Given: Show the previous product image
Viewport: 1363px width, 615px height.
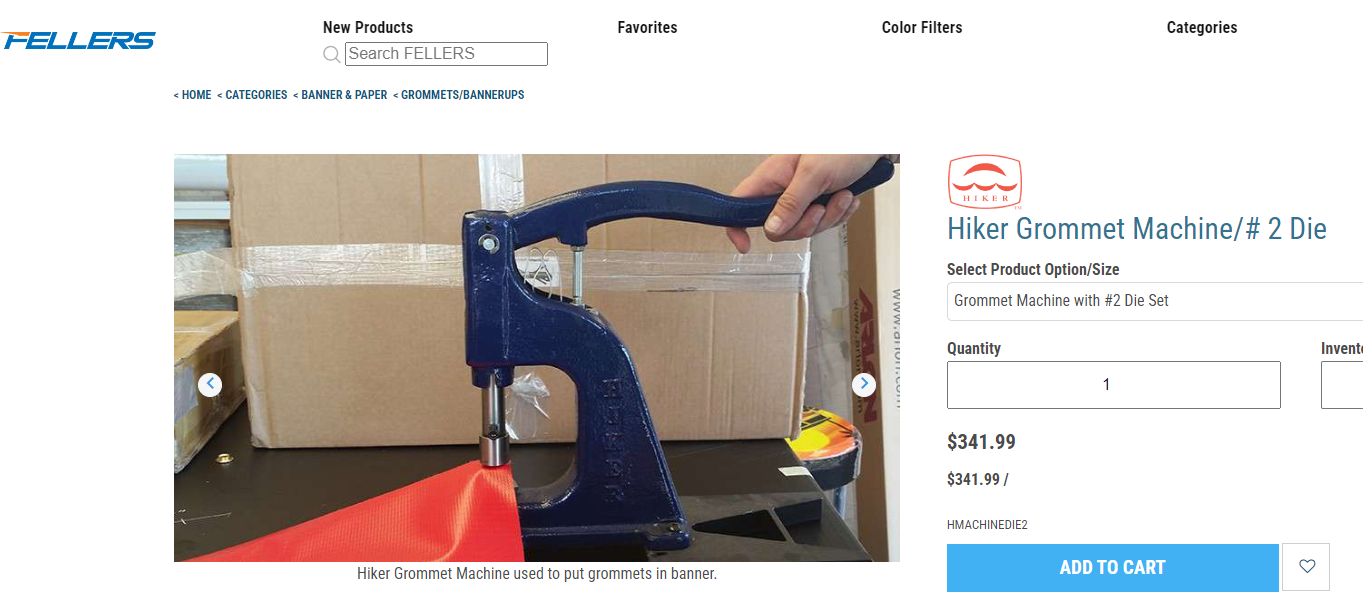Looking at the screenshot, I should (x=210, y=384).
